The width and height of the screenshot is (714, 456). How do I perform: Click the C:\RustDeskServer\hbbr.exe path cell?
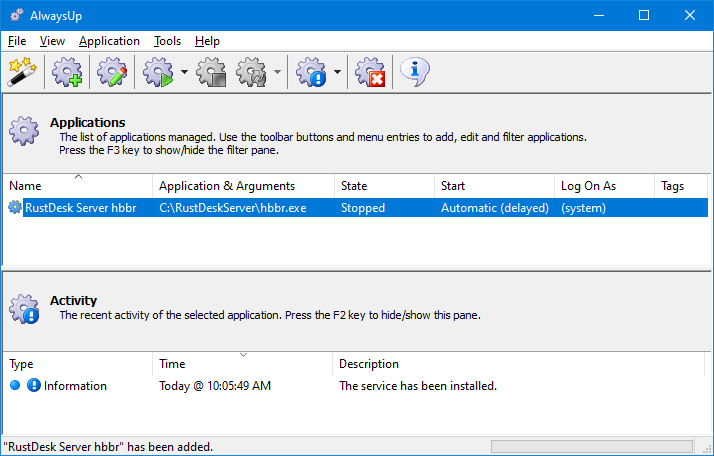coord(233,208)
